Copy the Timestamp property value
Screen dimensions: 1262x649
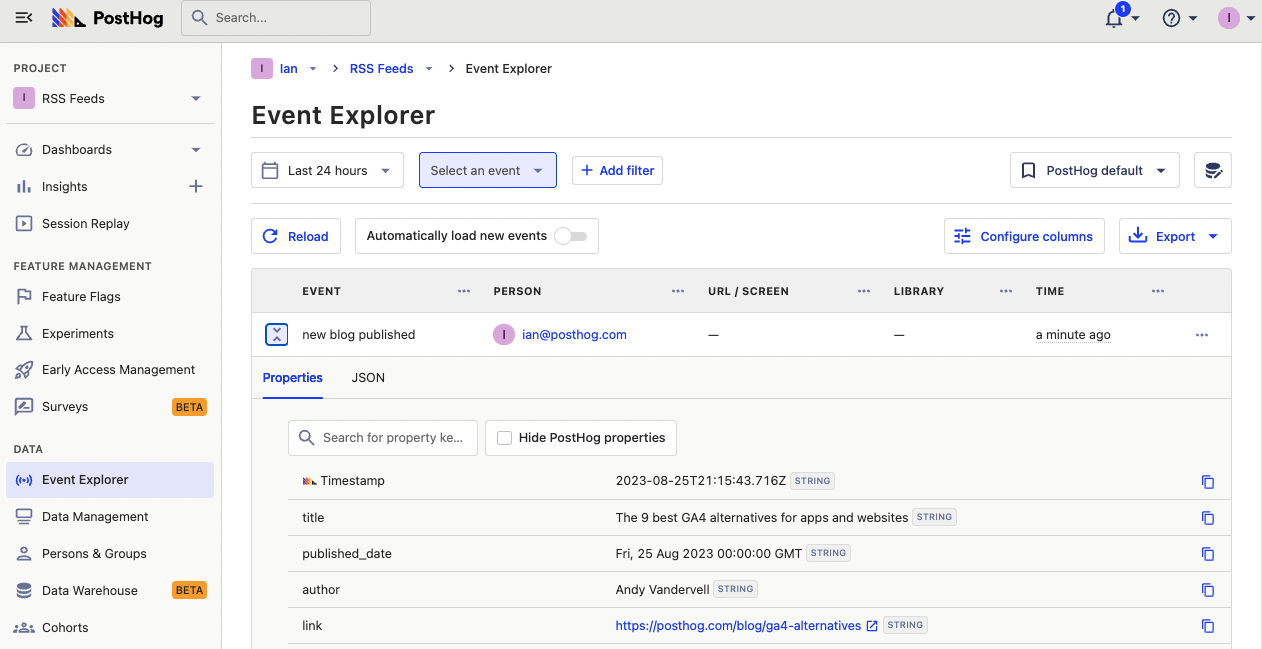click(1207, 482)
